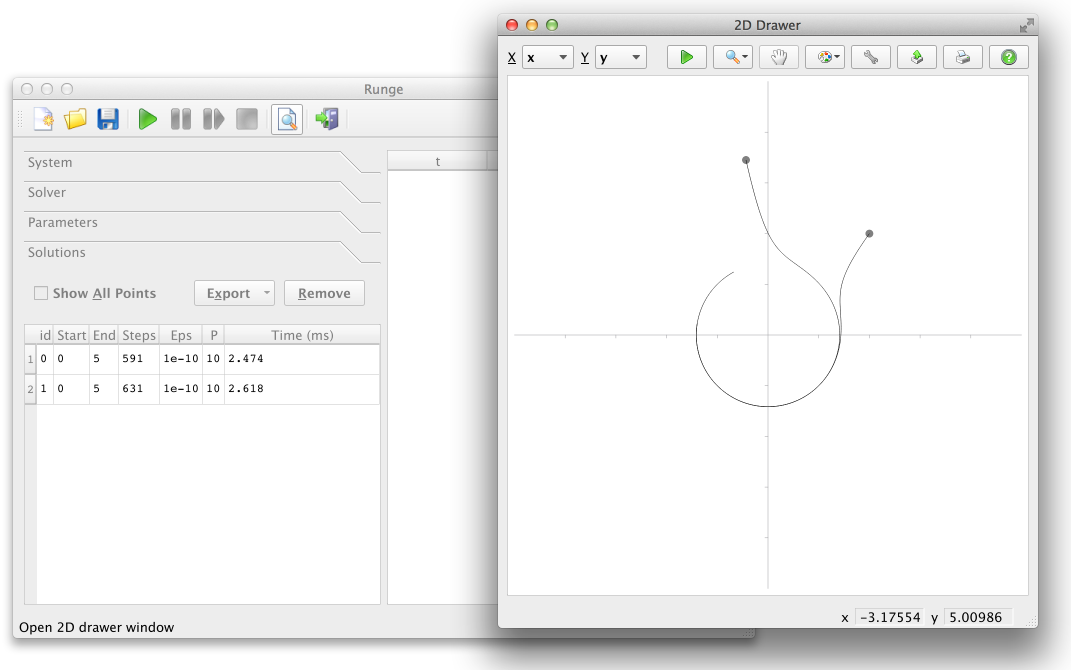Click the Pause icon in Runge toolbar

[180, 119]
